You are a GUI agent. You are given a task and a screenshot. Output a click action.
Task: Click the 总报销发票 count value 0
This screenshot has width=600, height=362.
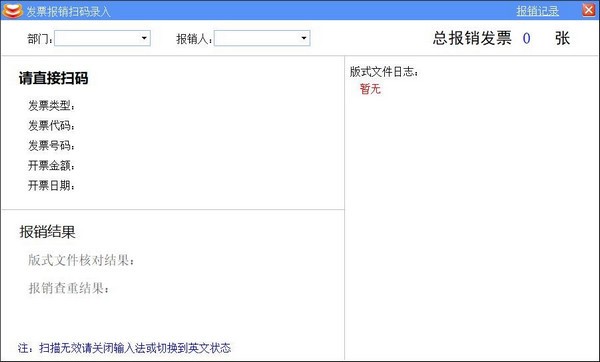coord(527,38)
